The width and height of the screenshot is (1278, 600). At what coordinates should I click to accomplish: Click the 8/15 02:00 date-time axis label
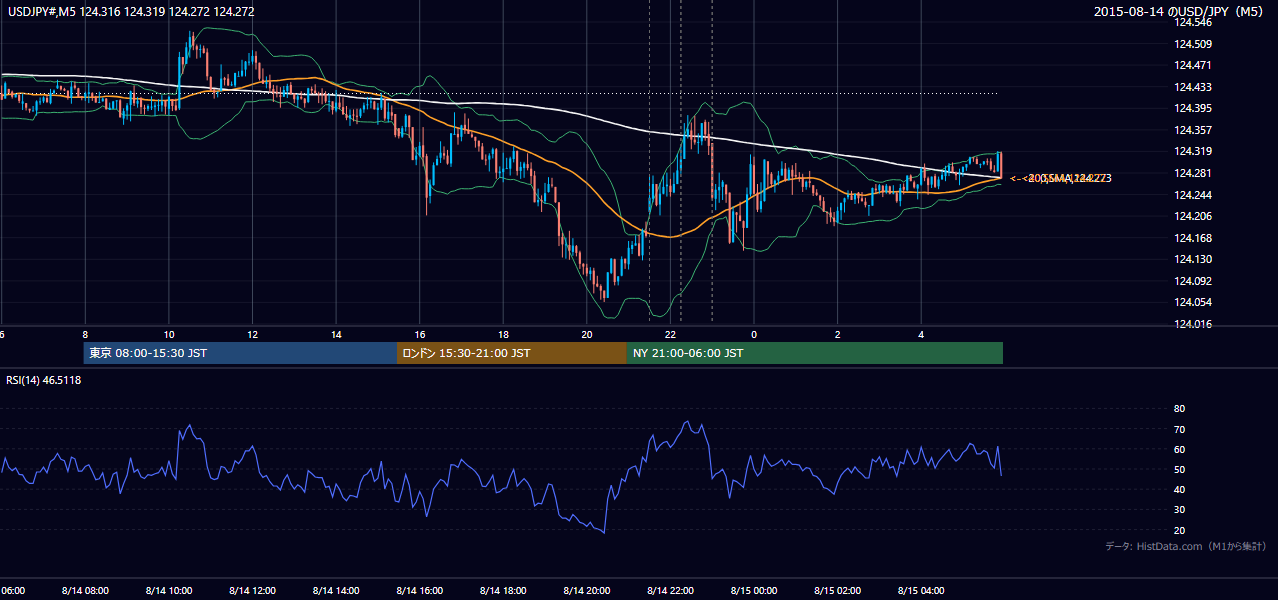point(838,591)
